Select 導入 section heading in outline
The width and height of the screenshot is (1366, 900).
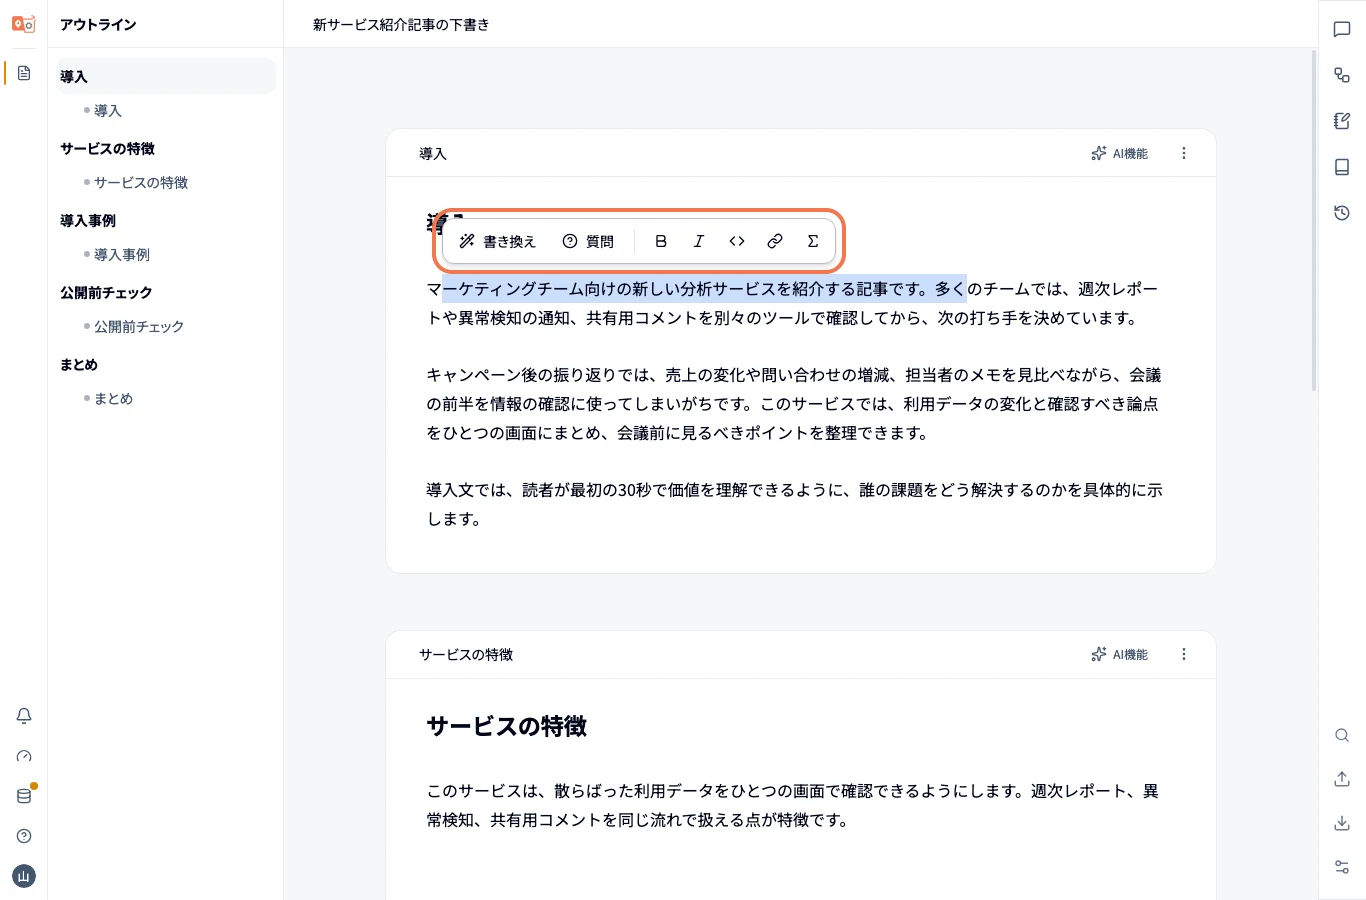(166, 76)
